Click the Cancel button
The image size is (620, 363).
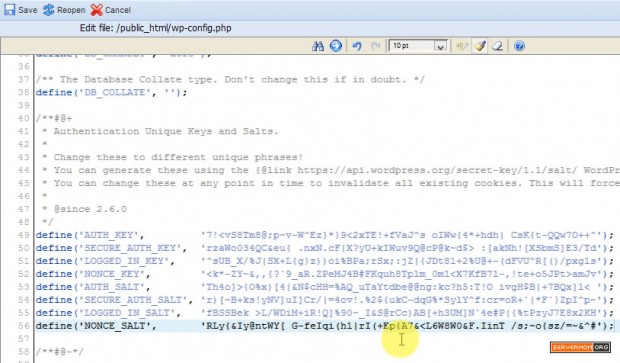[111, 10]
